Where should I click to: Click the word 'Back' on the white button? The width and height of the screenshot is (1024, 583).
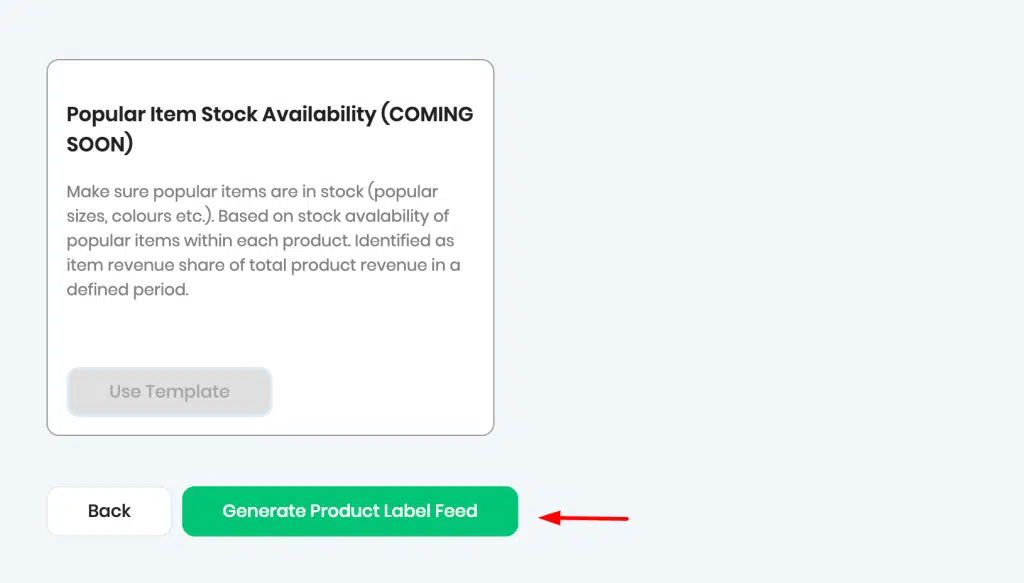pyautogui.click(x=109, y=511)
